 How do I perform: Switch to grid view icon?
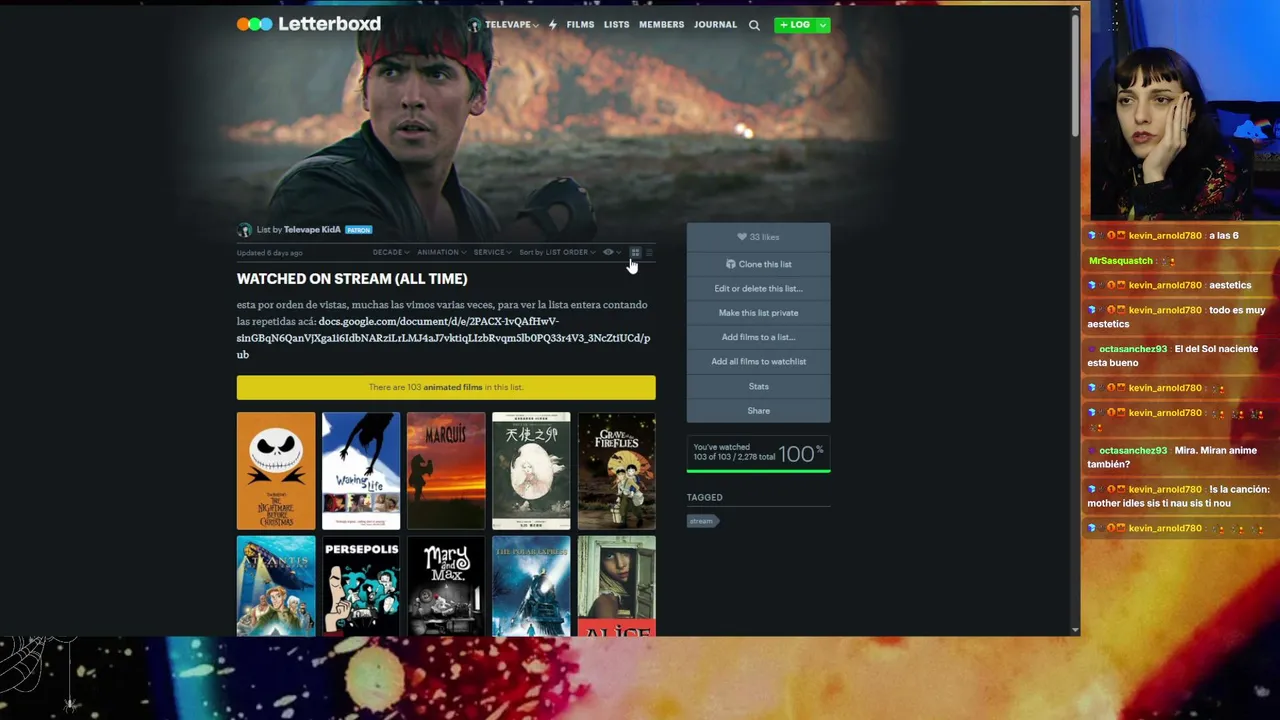(x=635, y=253)
